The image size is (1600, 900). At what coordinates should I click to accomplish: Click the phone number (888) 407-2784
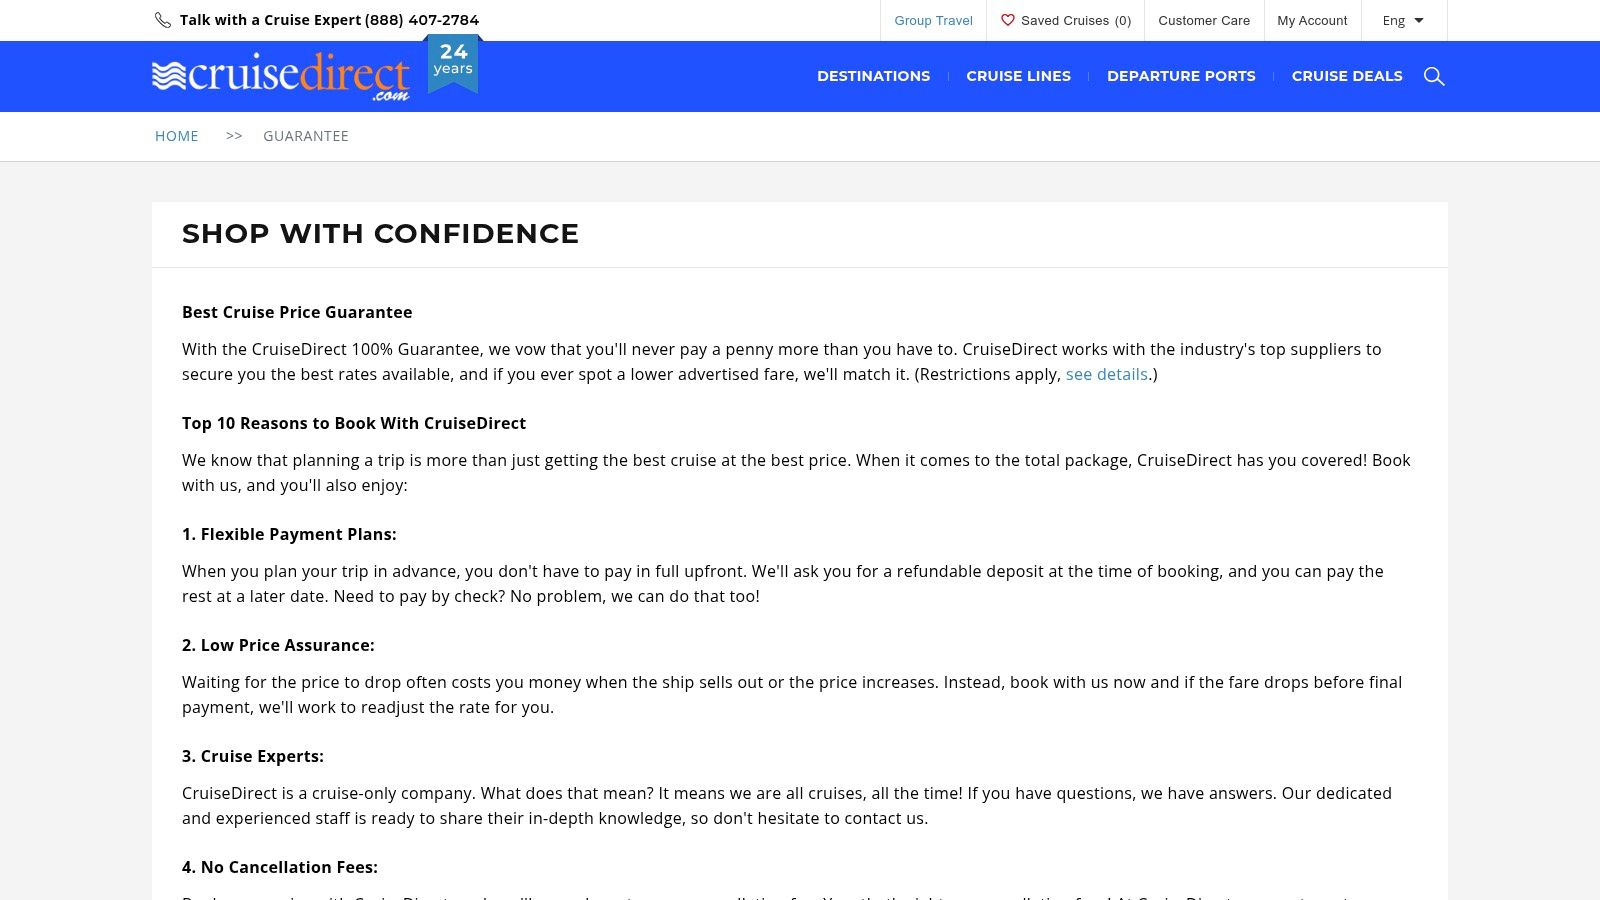[422, 20]
